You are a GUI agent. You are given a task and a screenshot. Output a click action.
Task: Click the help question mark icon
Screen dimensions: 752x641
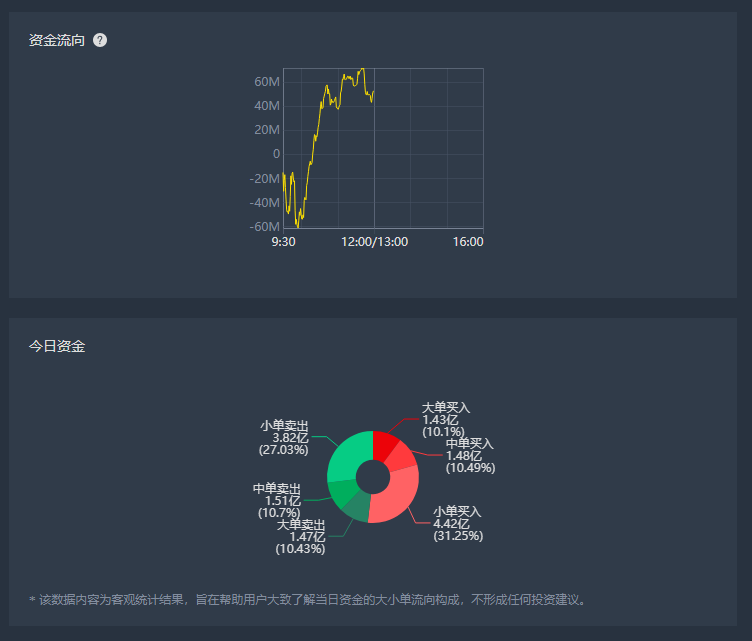click(x=100, y=40)
